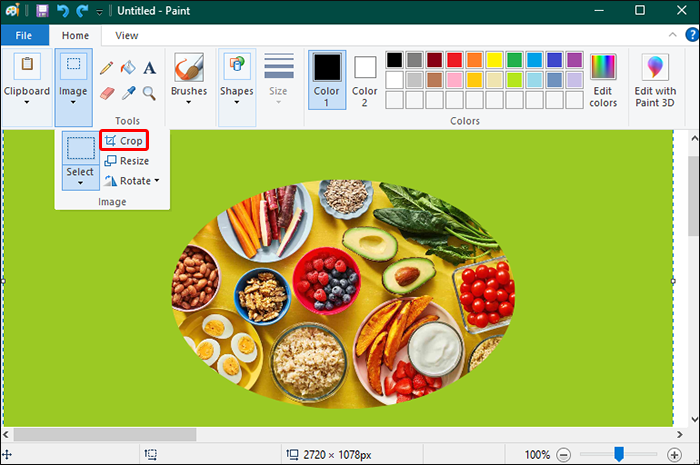Open the Brushes dropdown arrow
Image resolution: width=700 pixels, height=465 pixels.
pyautogui.click(x=189, y=102)
